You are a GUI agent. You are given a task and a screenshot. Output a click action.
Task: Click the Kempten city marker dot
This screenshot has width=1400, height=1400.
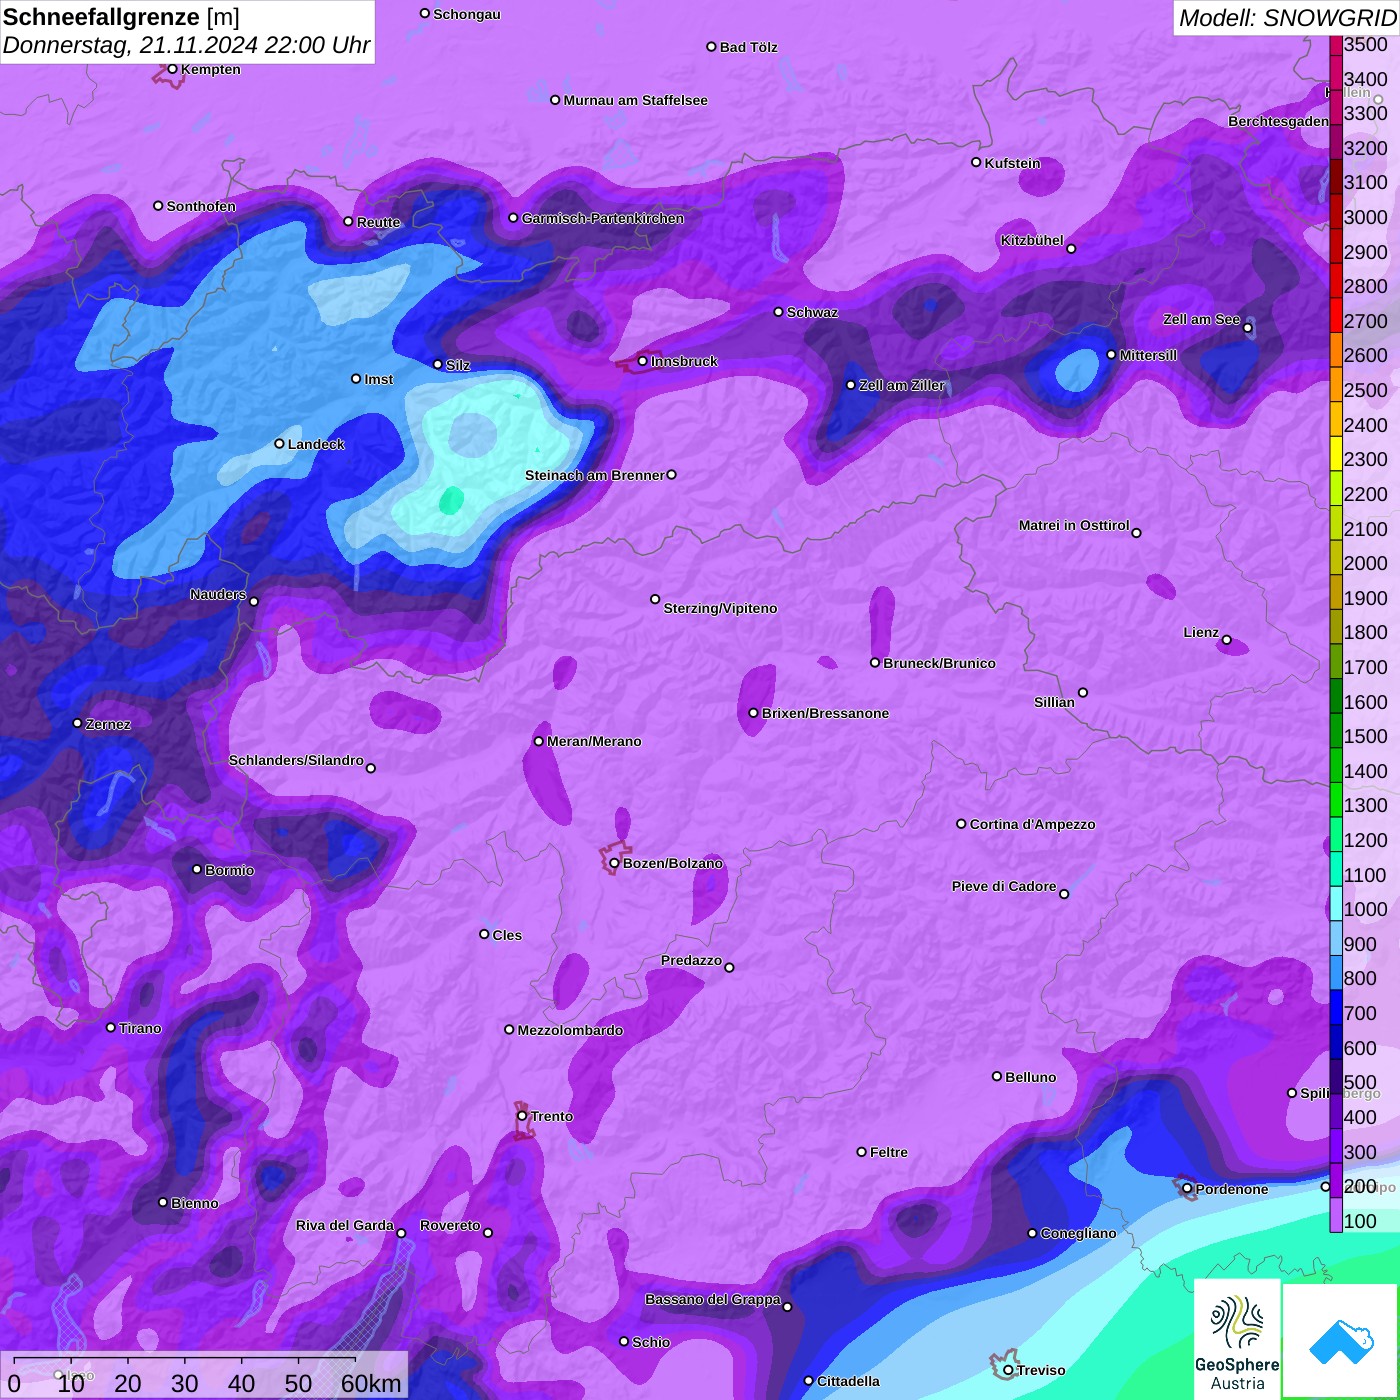(172, 69)
